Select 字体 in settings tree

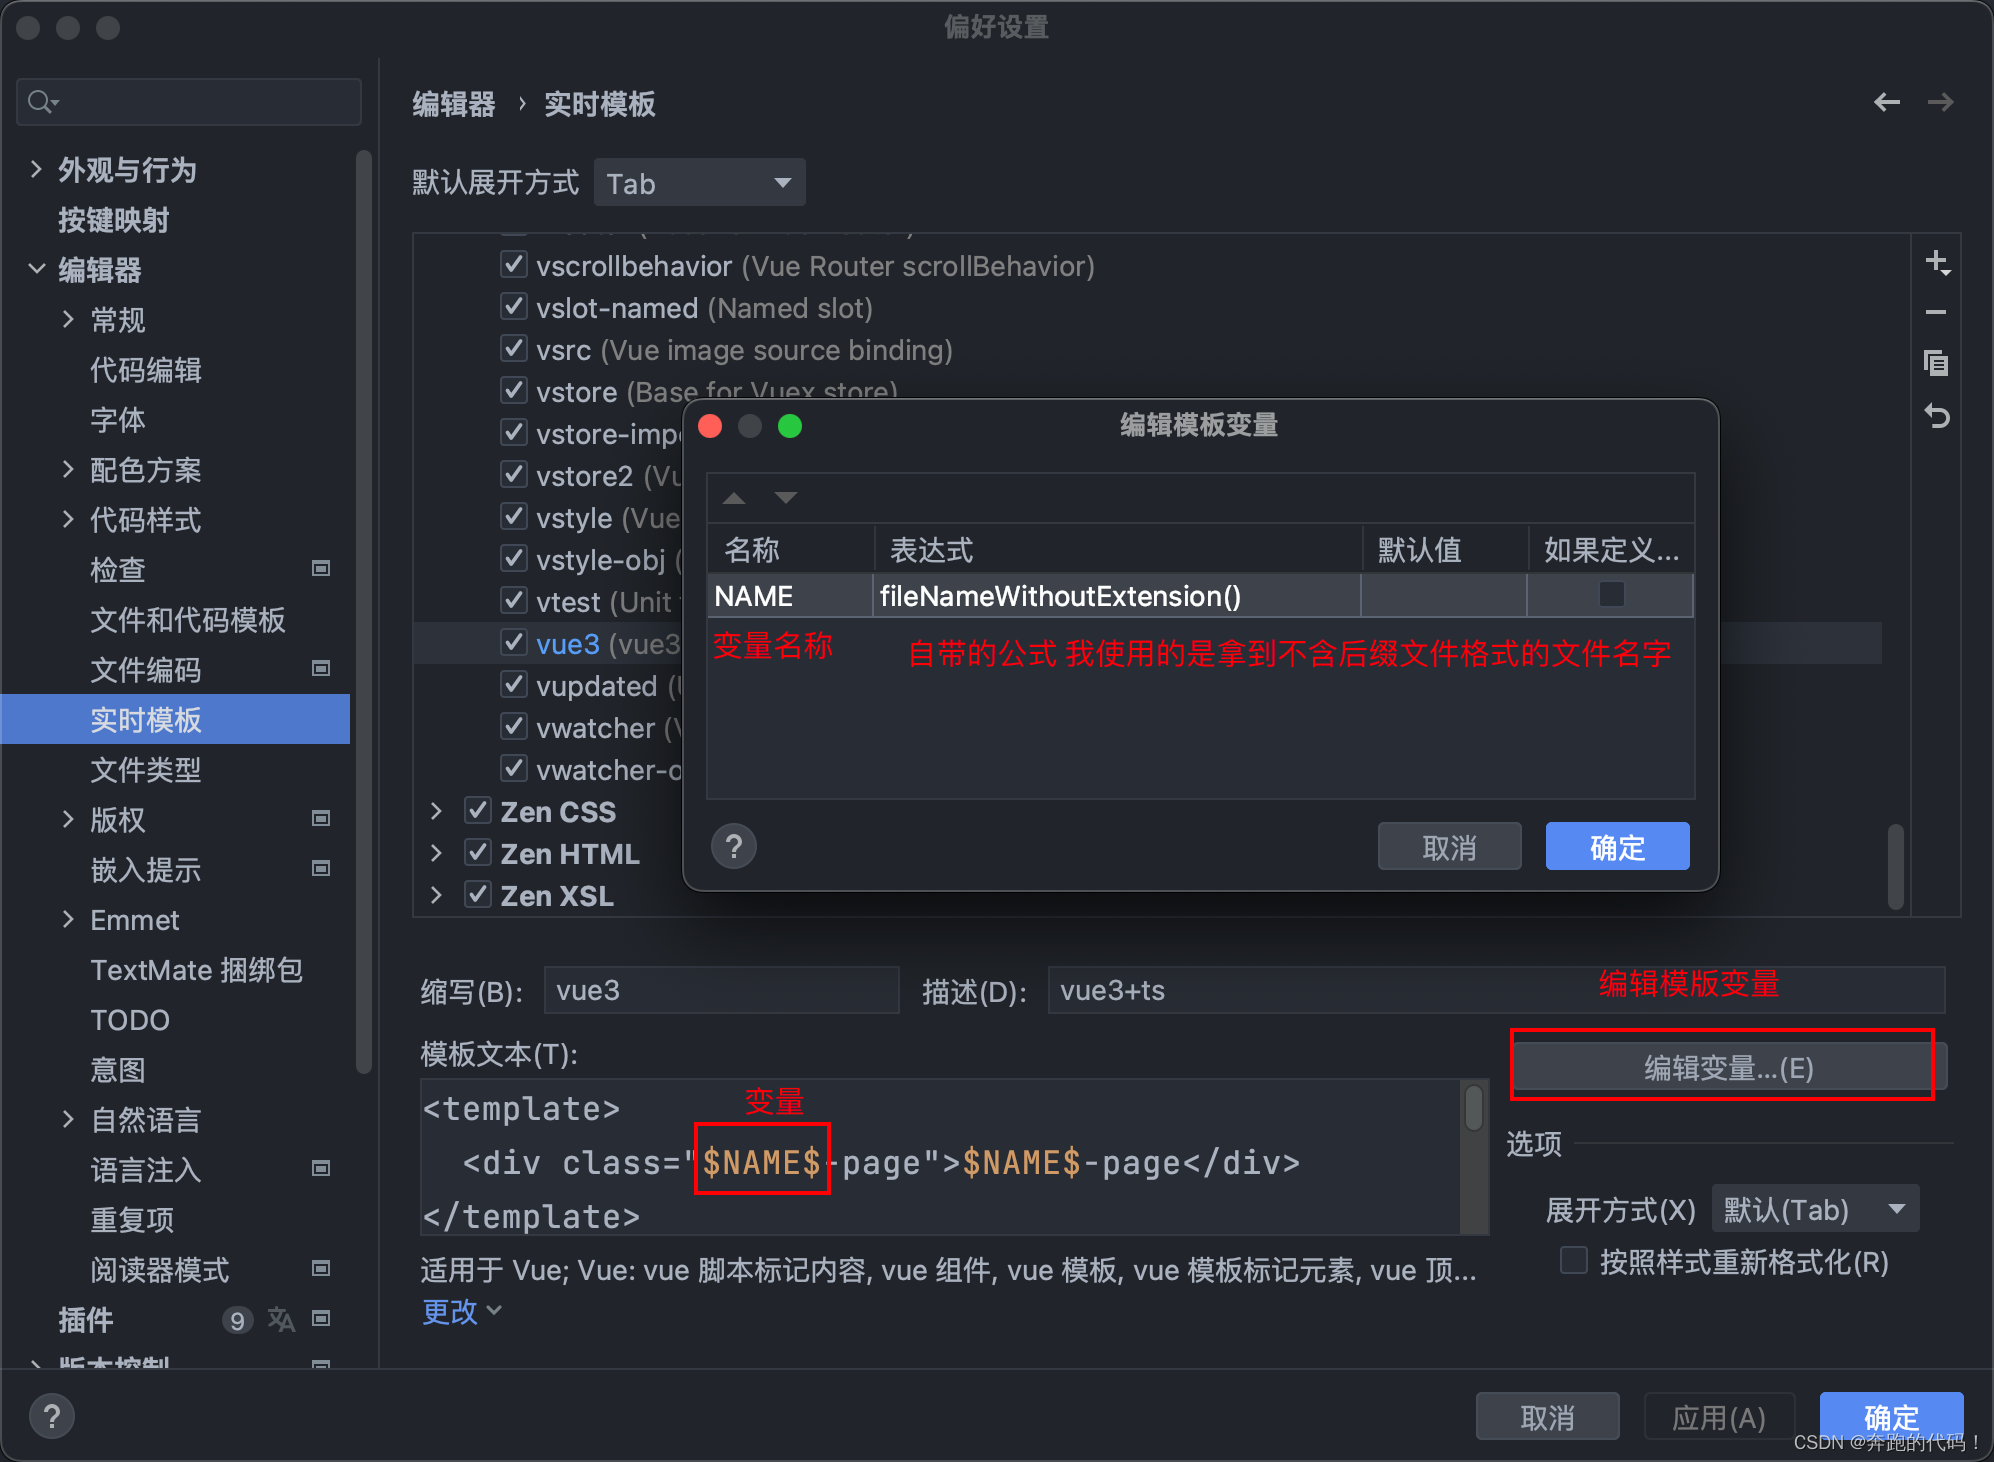[x=118, y=420]
